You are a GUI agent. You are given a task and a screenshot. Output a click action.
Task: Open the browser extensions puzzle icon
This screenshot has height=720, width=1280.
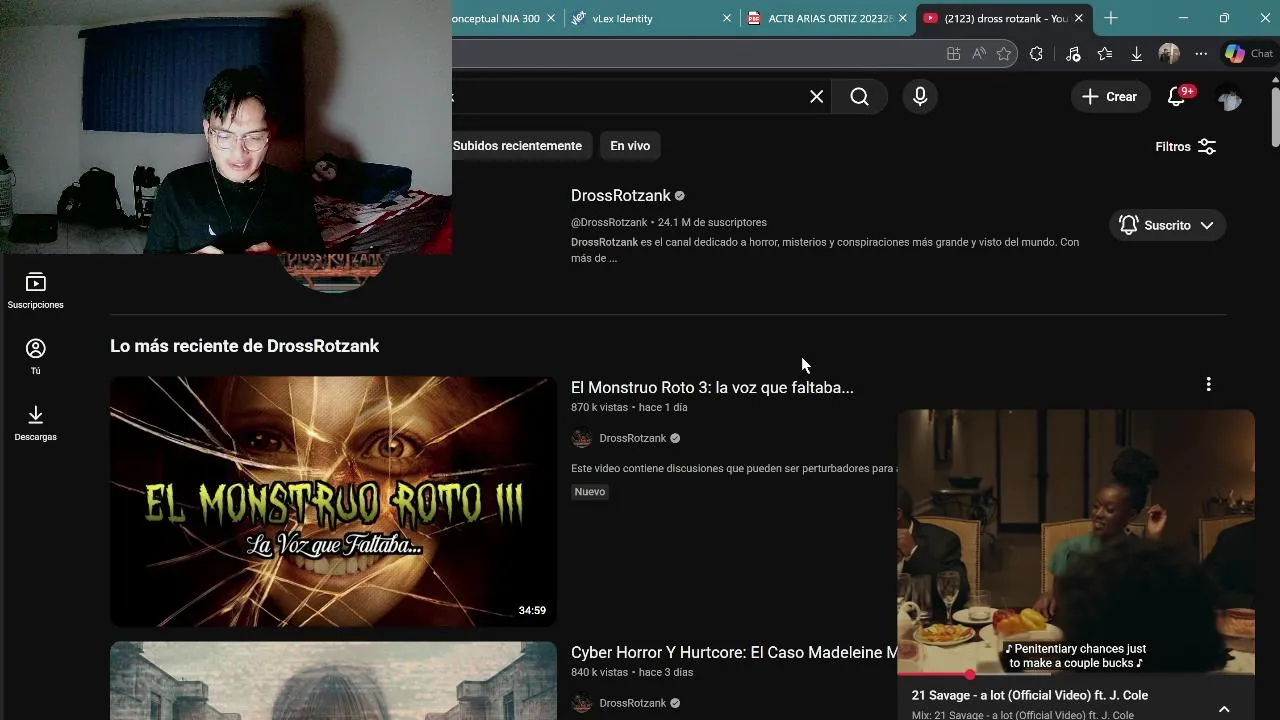[x=1036, y=54]
